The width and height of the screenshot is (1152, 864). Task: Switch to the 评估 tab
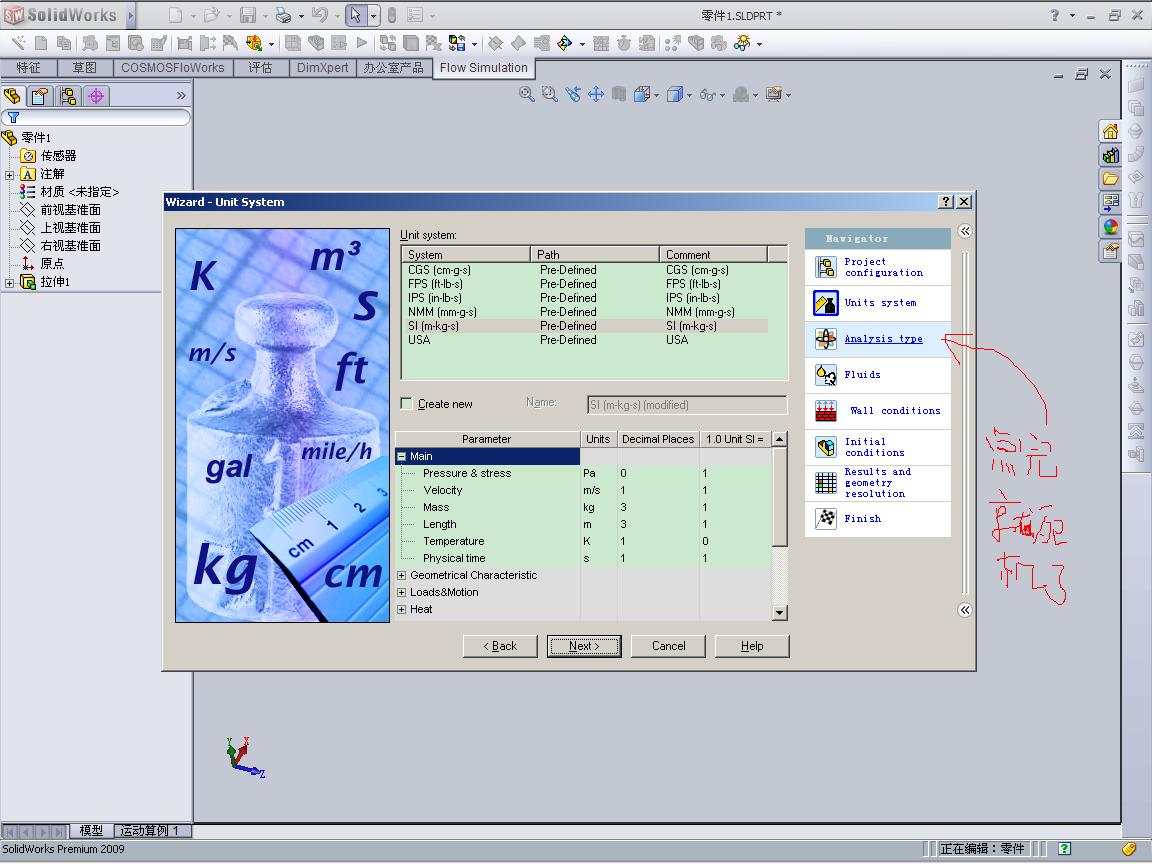point(260,68)
